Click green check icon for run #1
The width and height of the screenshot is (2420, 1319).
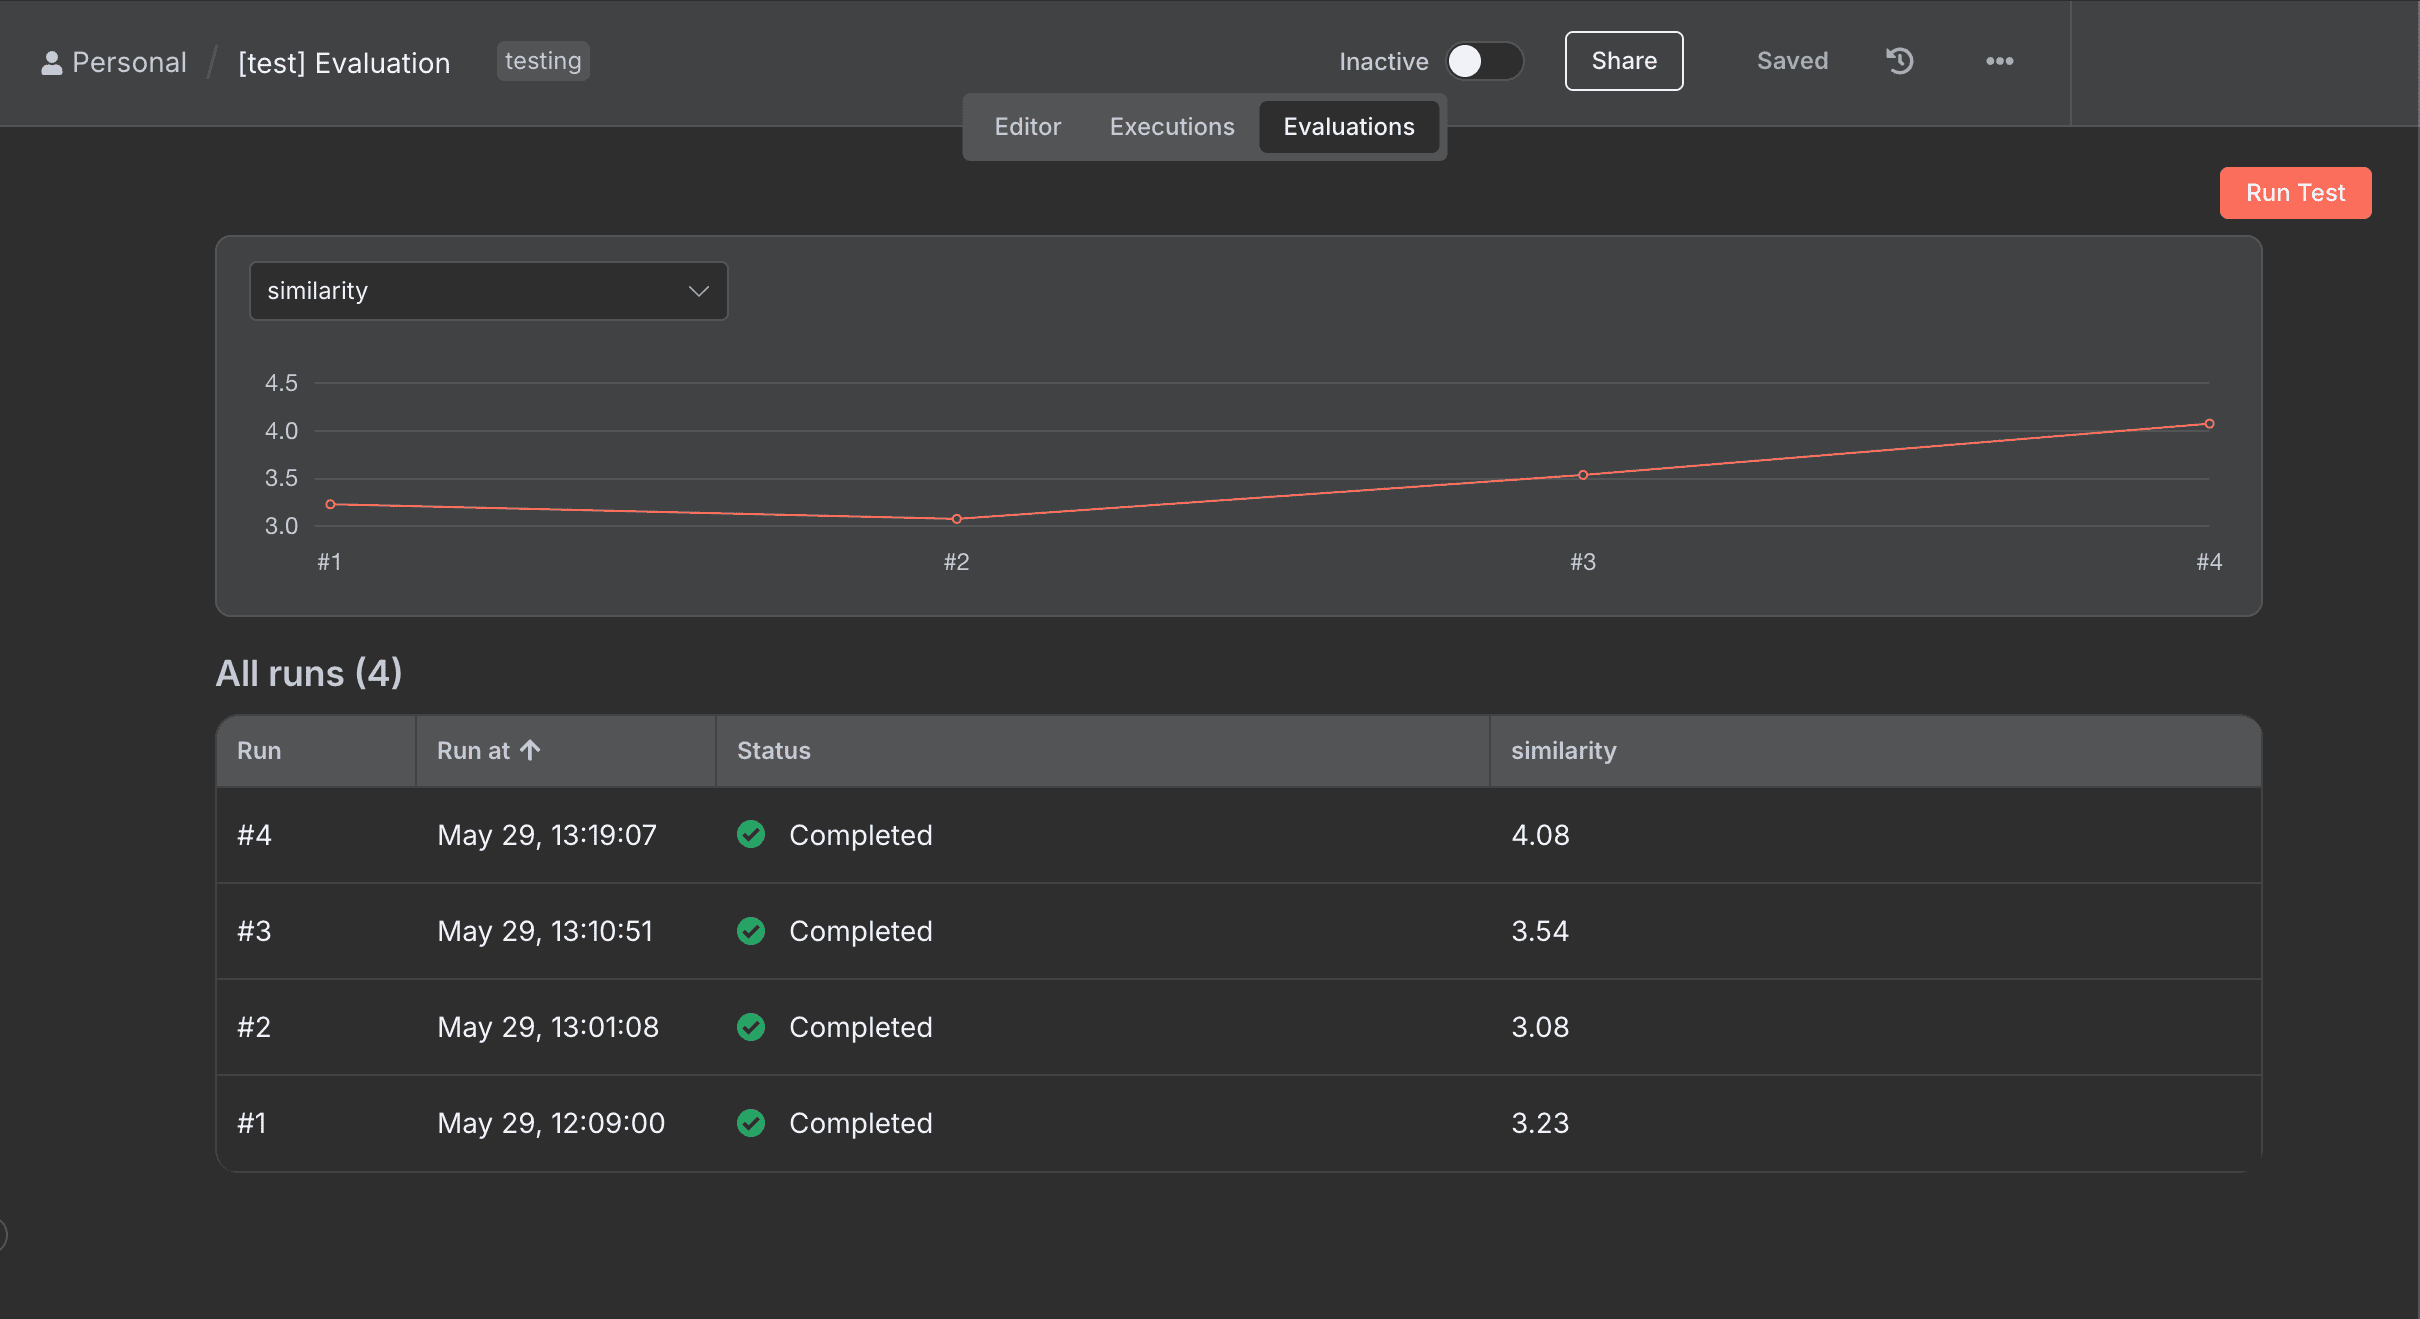point(751,1122)
